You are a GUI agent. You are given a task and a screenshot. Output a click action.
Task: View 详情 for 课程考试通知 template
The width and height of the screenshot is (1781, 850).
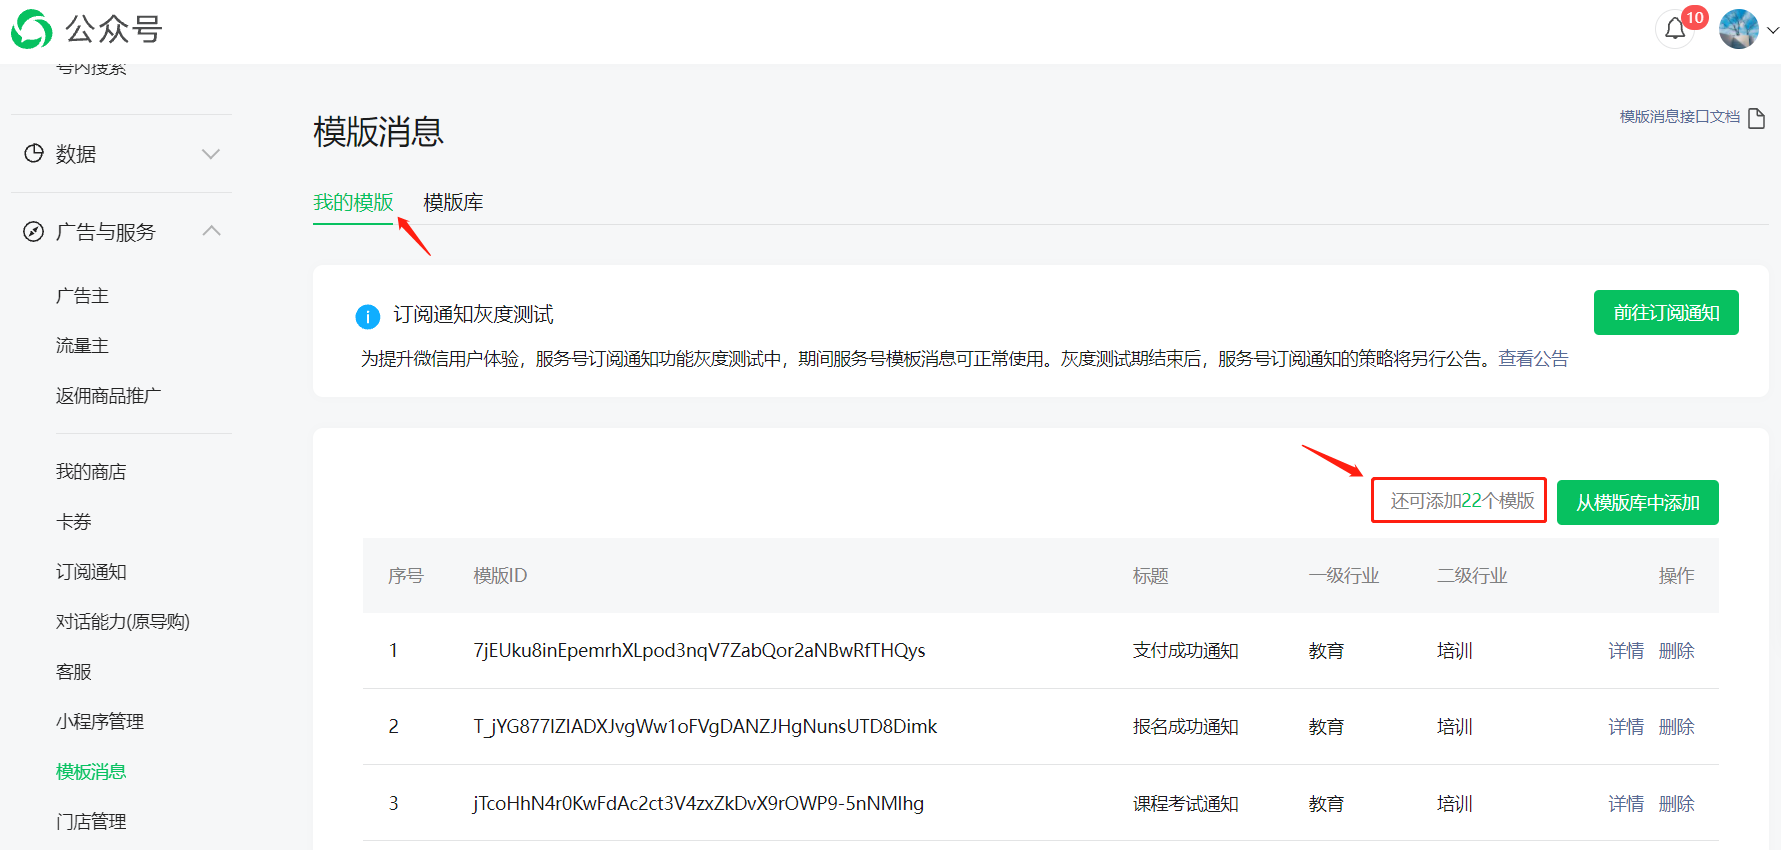1626,804
